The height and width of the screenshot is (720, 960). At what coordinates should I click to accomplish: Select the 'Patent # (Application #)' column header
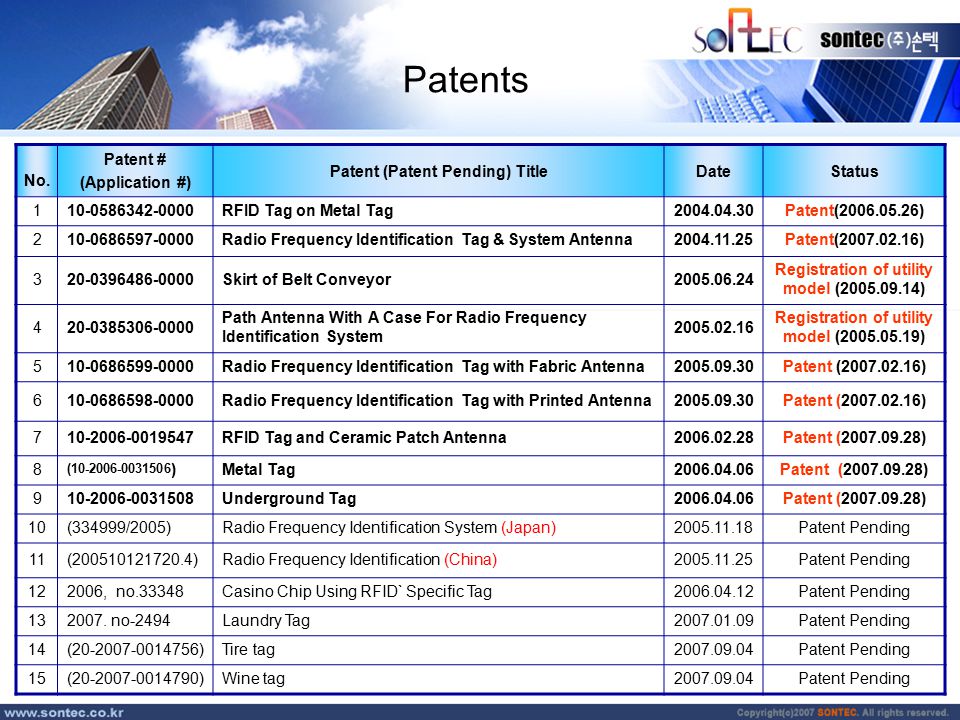point(135,171)
